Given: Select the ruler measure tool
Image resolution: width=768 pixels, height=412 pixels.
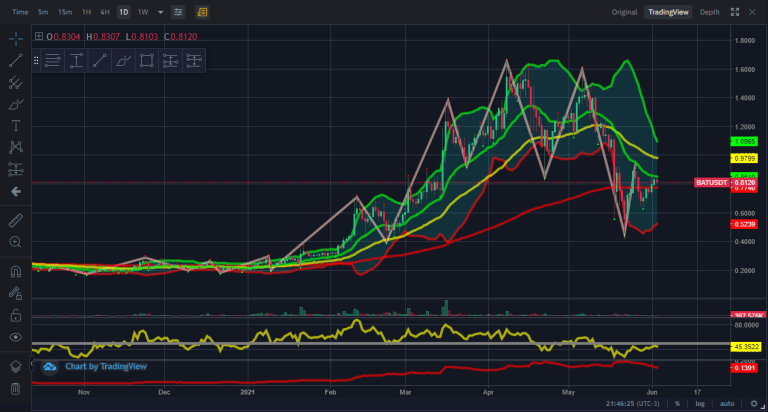Looking at the screenshot, I should pos(16,220).
